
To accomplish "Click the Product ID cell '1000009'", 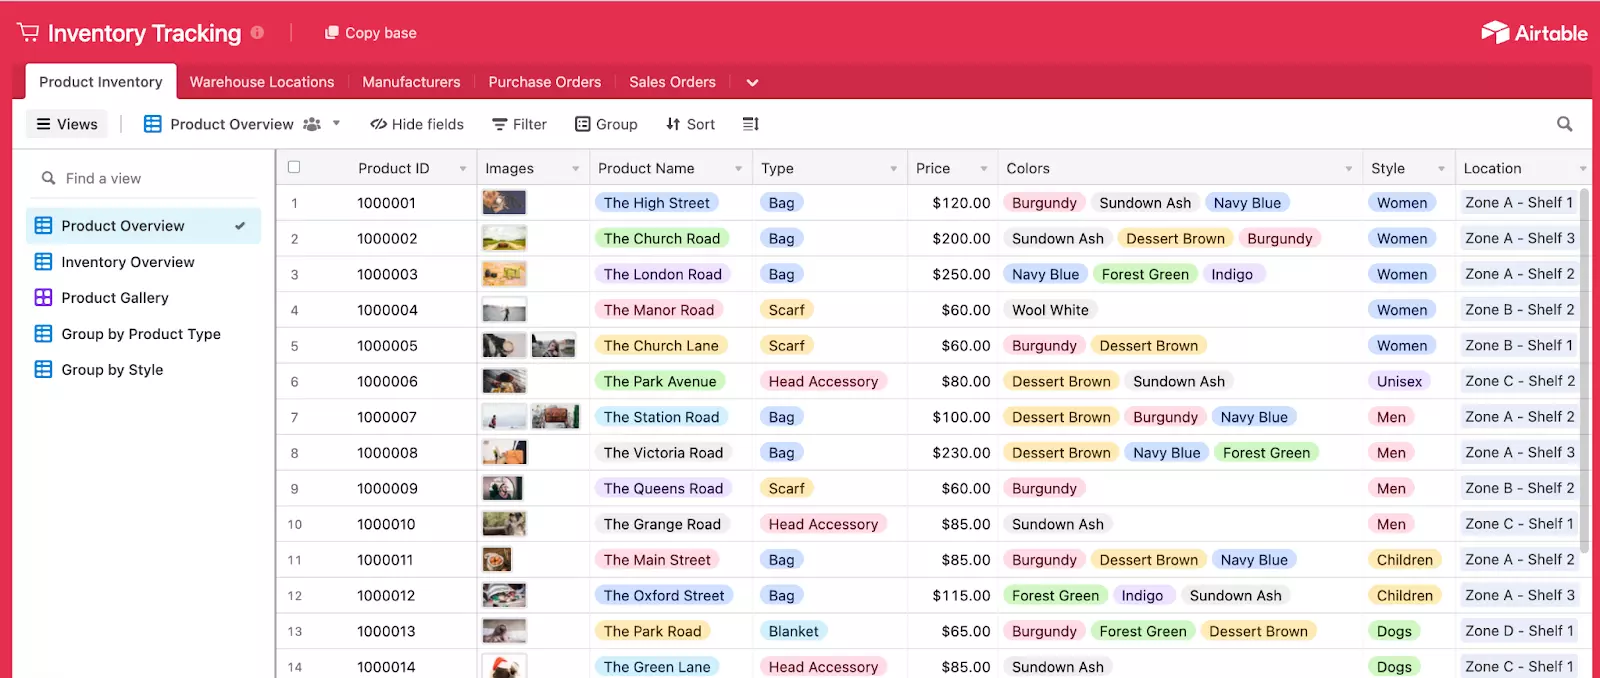I will pos(387,489).
